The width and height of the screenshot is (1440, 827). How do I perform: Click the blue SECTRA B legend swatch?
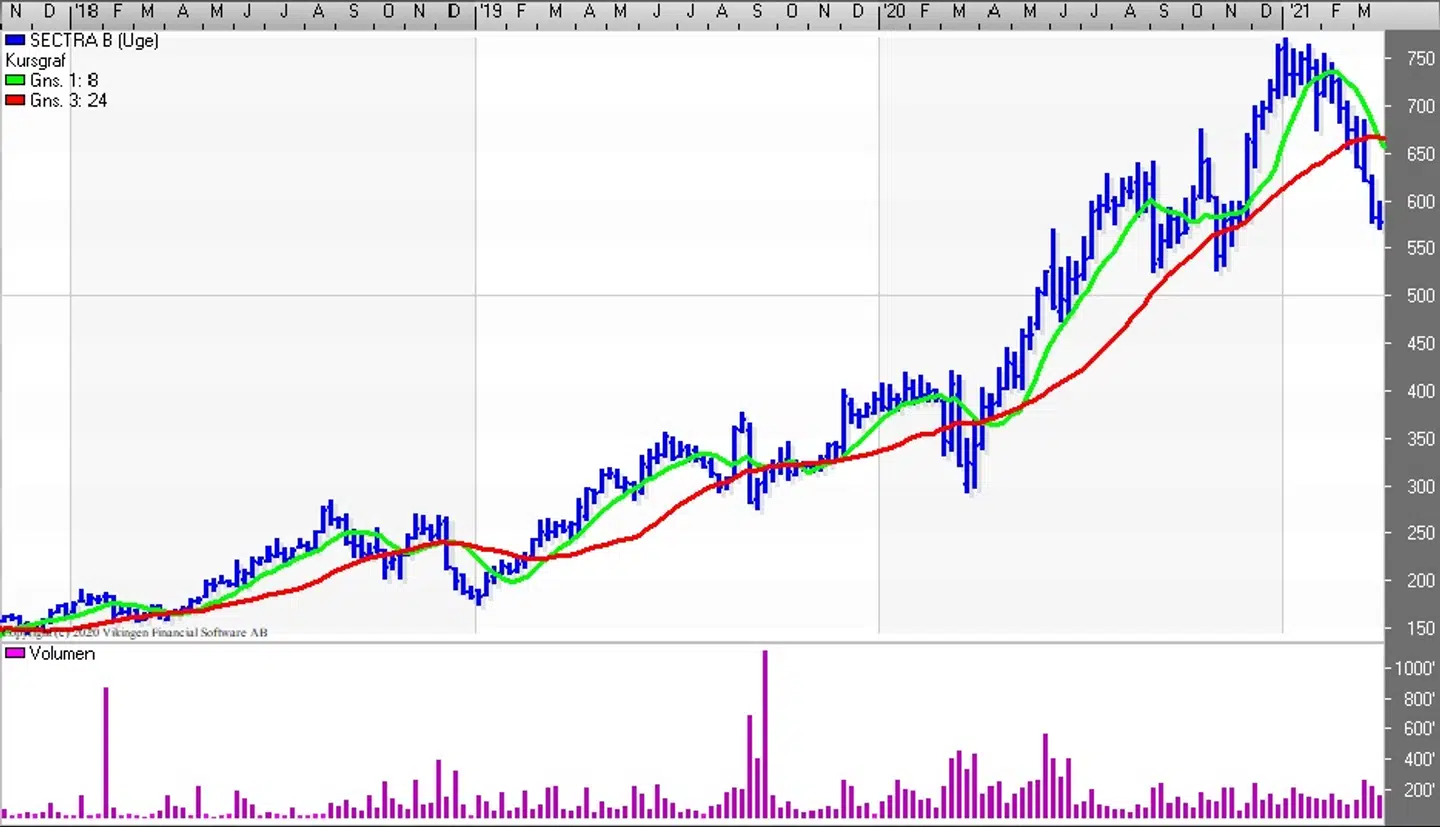pos(15,41)
